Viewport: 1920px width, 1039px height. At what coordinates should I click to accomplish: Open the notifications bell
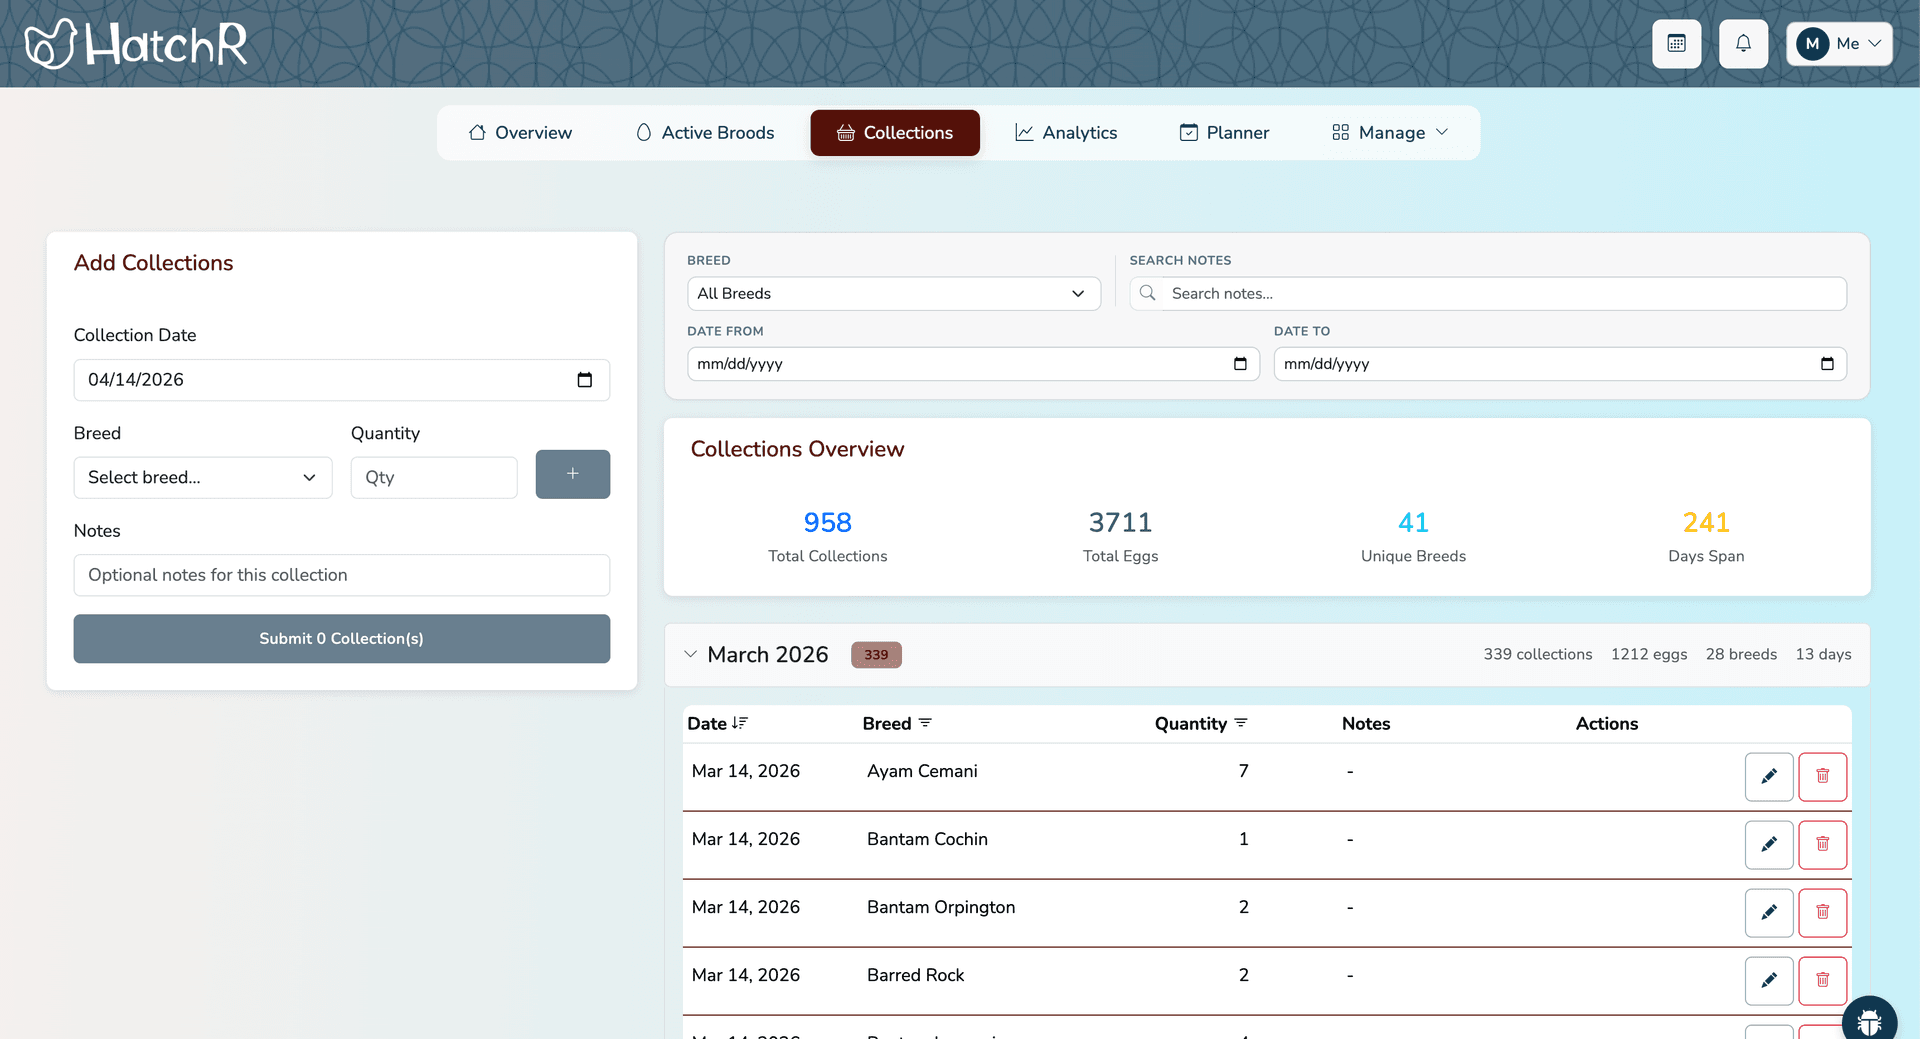point(1743,44)
